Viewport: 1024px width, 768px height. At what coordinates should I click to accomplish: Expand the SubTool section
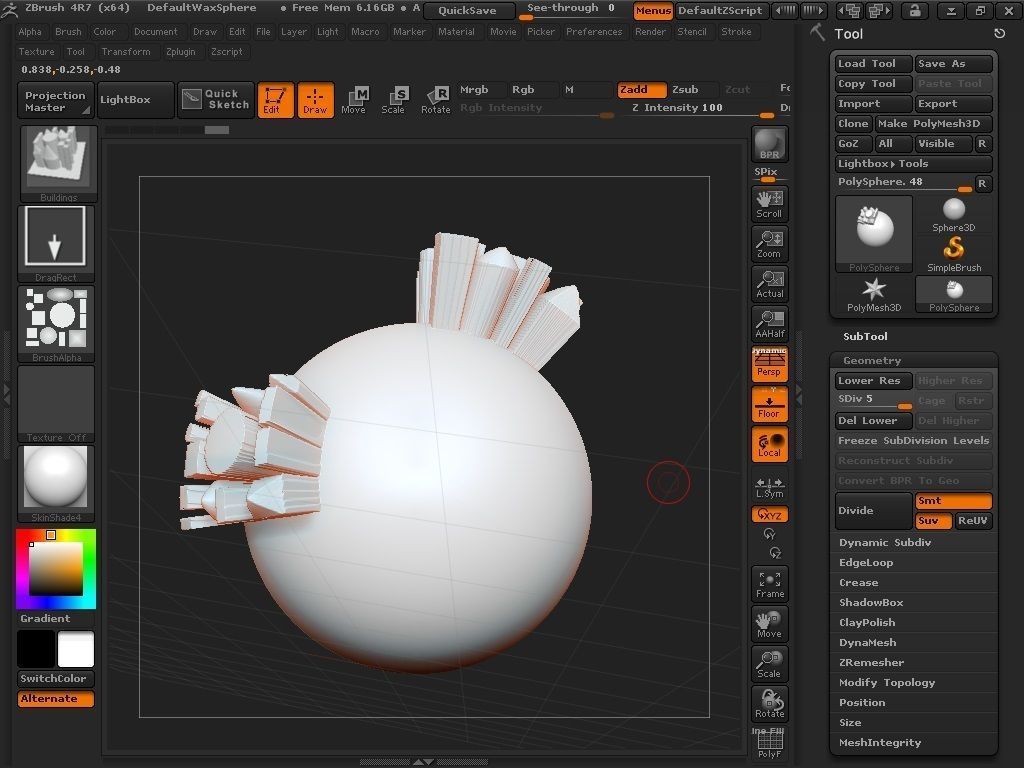[865, 336]
